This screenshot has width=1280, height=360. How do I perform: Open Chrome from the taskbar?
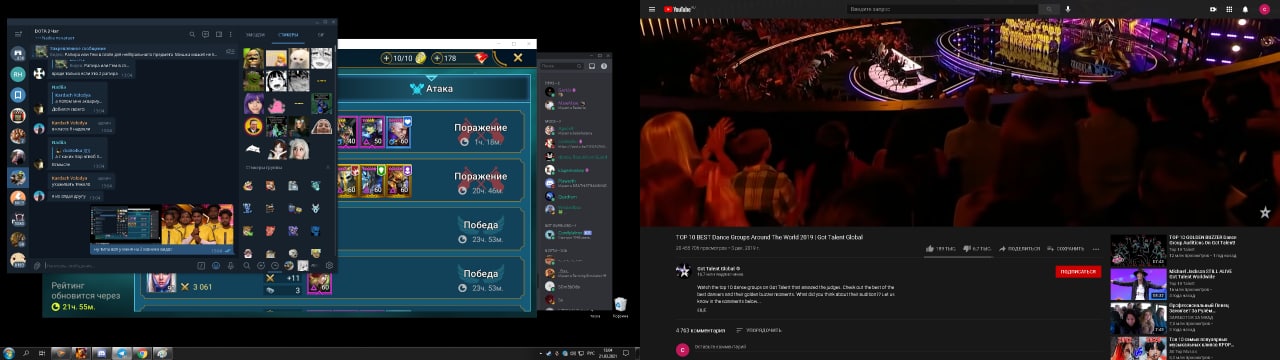point(142,353)
